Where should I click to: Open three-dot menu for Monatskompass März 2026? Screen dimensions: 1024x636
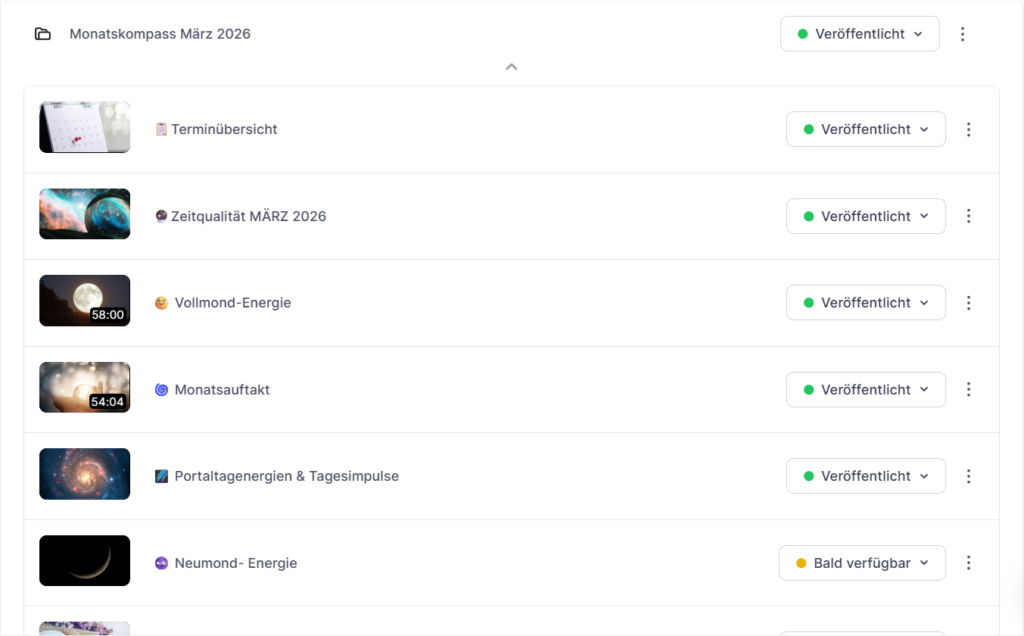pos(962,34)
